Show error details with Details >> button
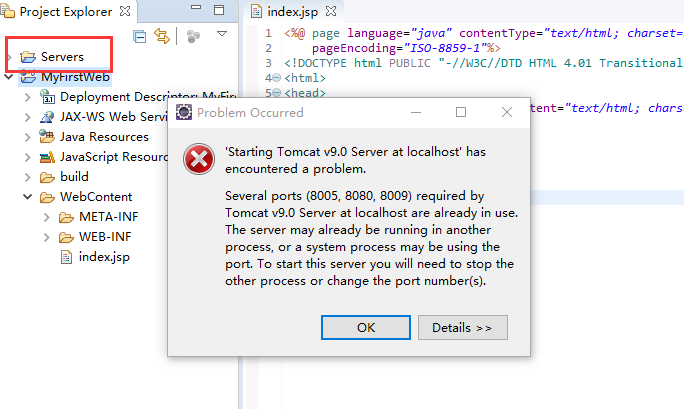This screenshot has height=409, width=684. click(x=462, y=327)
